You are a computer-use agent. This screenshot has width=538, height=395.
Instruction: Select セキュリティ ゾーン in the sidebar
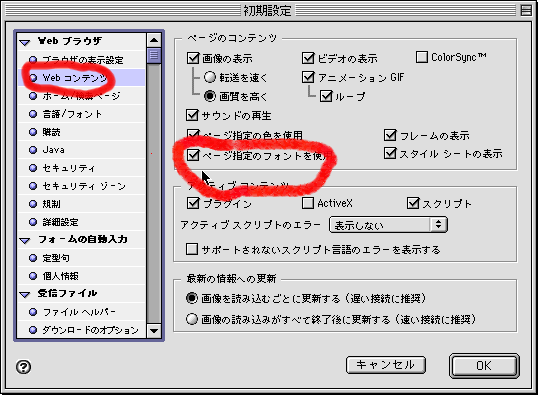click(81, 186)
